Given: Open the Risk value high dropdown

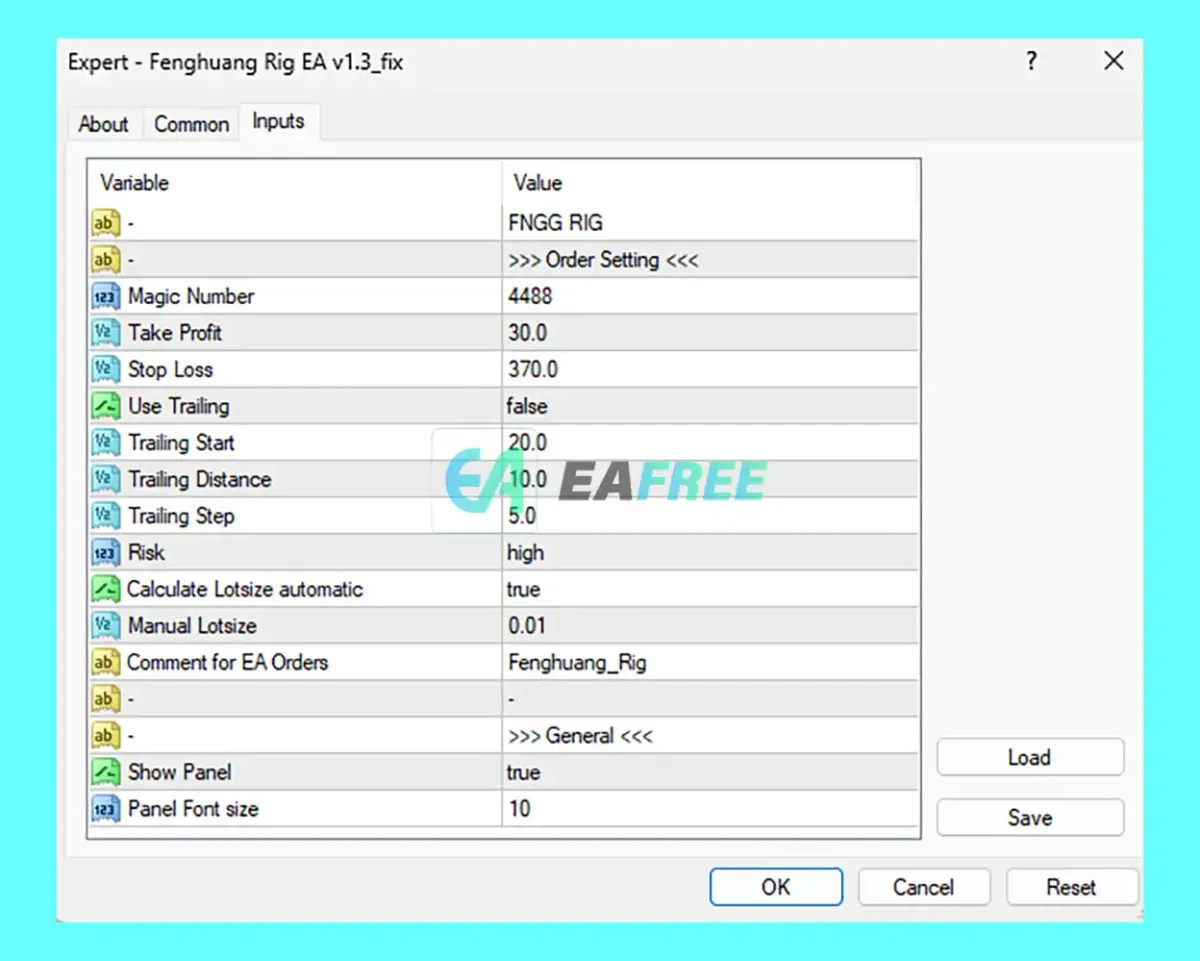Looking at the screenshot, I should tap(710, 553).
